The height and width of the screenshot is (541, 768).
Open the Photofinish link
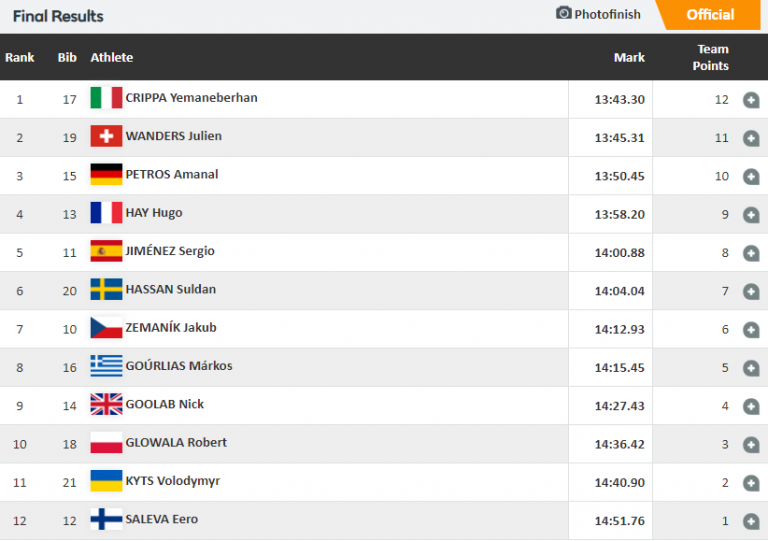tap(607, 14)
